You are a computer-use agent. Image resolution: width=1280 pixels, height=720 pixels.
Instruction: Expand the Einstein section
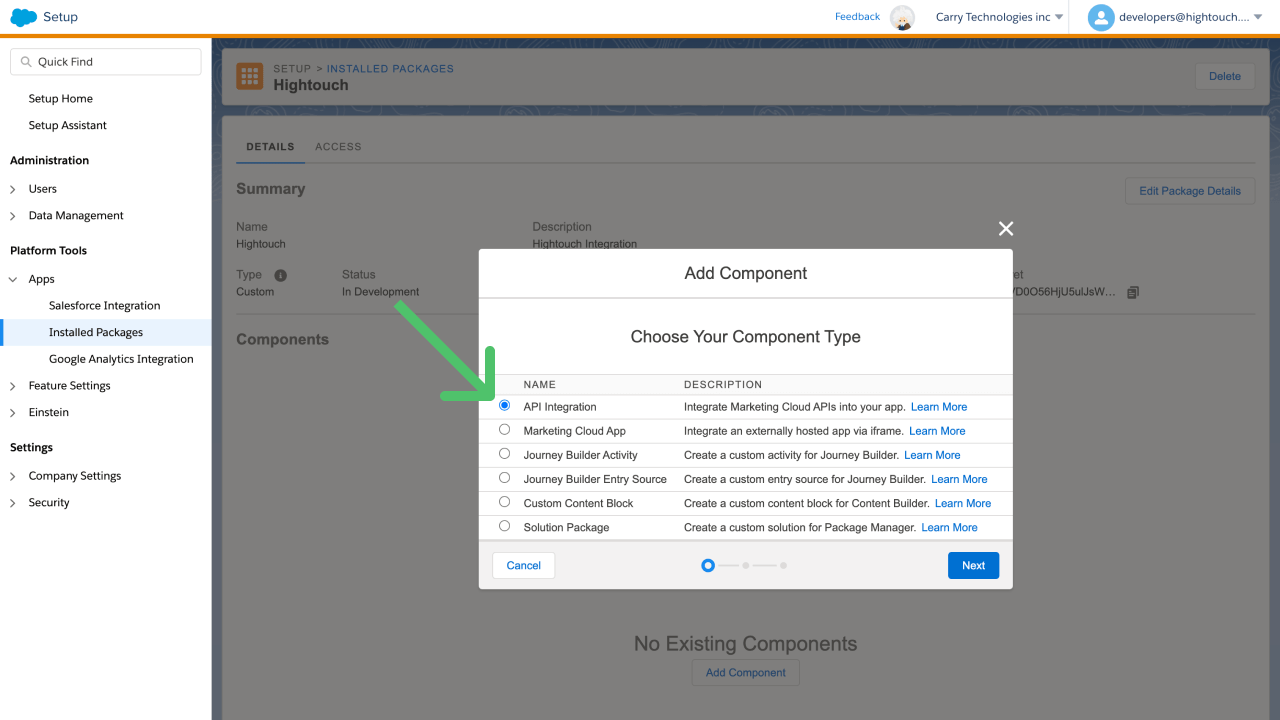point(13,413)
